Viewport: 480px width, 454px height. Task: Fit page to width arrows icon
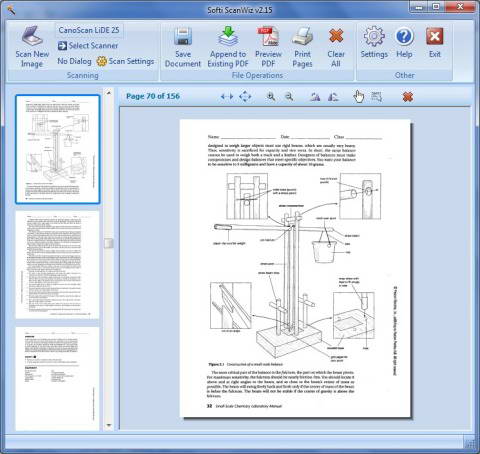coord(227,97)
